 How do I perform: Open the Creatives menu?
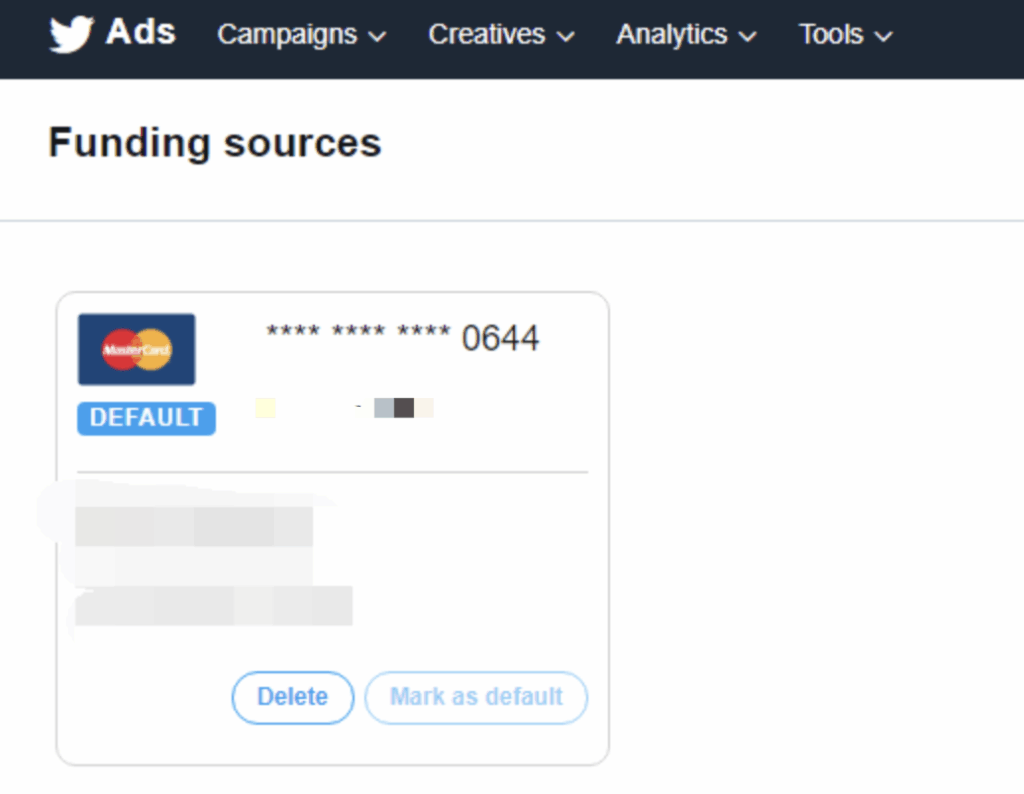point(487,35)
